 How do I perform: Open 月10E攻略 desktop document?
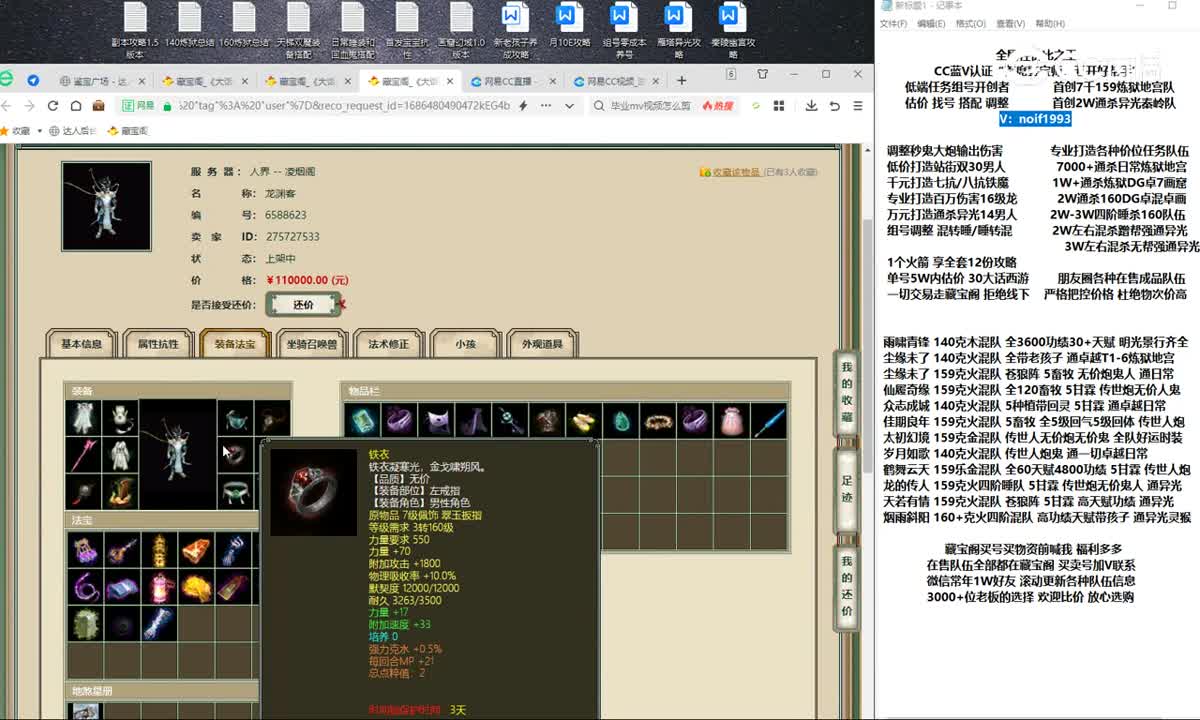[x=568, y=24]
